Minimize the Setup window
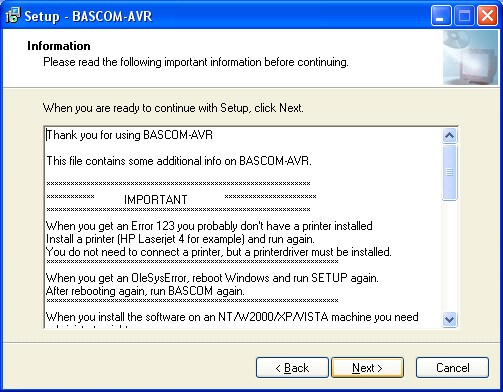Viewport: 503px width, 392px height. (x=441, y=16)
